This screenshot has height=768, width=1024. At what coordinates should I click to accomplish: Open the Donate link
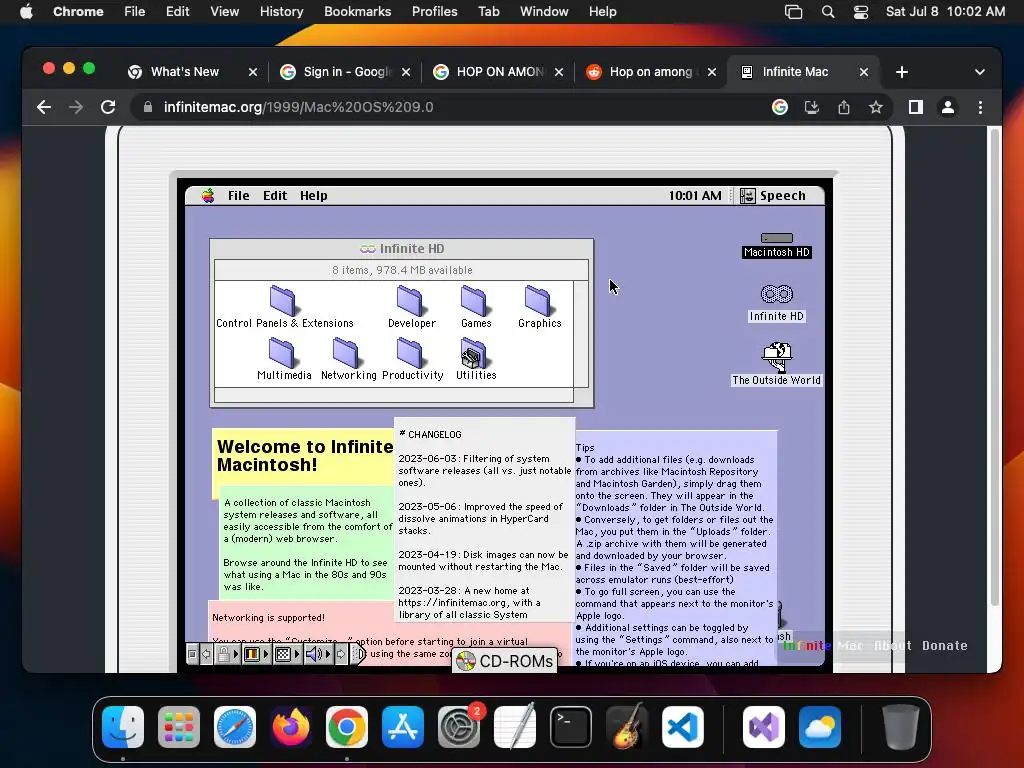944,645
